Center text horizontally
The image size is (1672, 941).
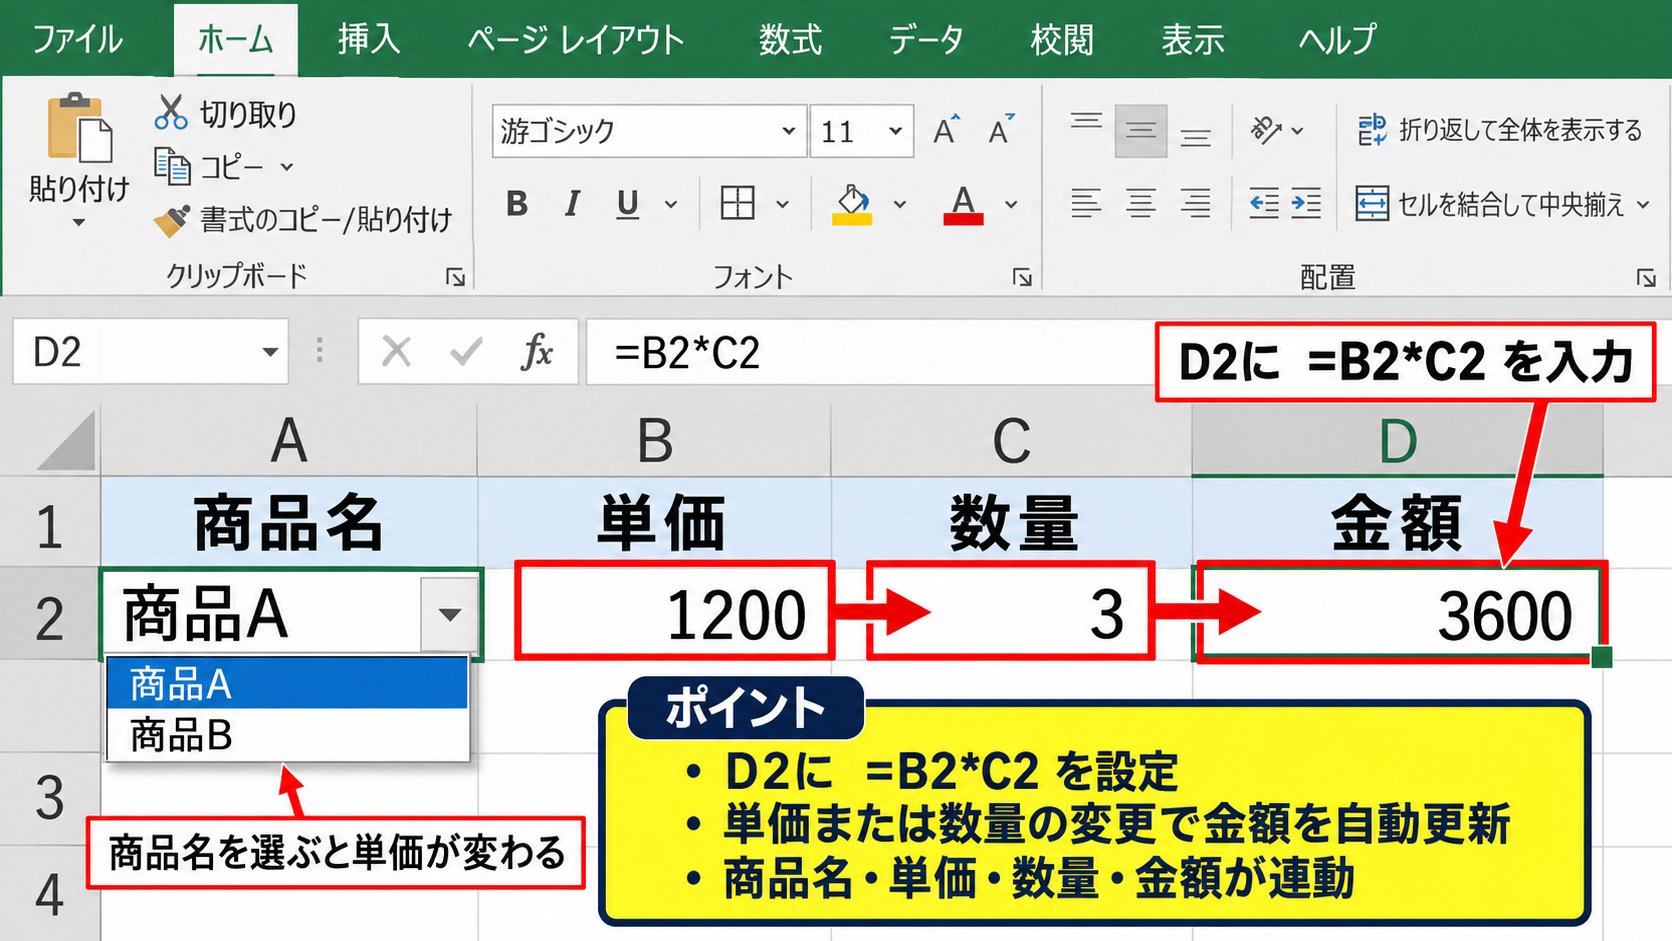(x=1141, y=204)
